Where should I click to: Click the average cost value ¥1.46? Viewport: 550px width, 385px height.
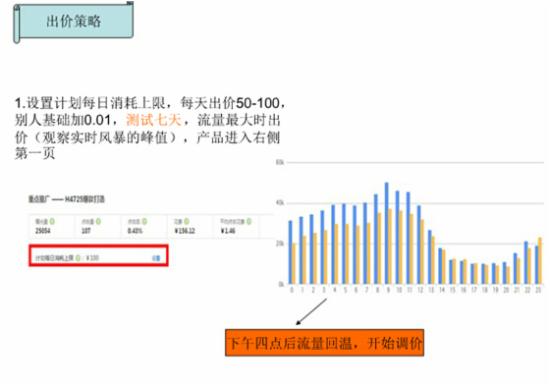point(228,231)
